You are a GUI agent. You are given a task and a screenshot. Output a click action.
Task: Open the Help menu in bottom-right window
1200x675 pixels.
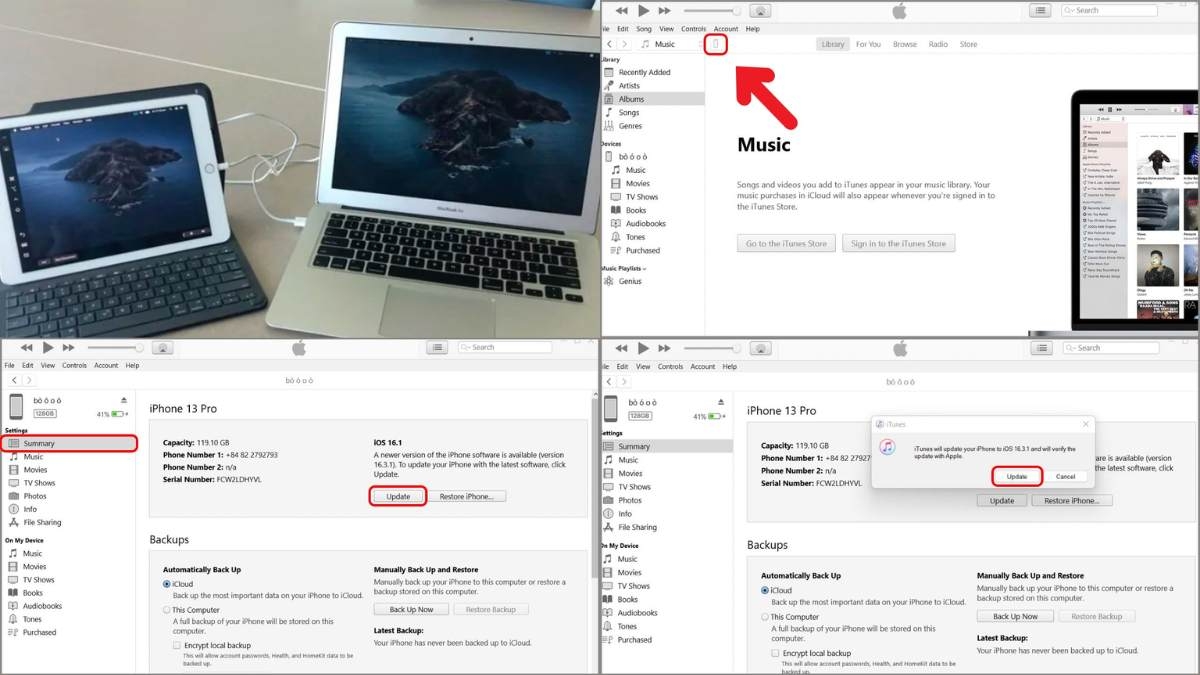tap(730, 367)
